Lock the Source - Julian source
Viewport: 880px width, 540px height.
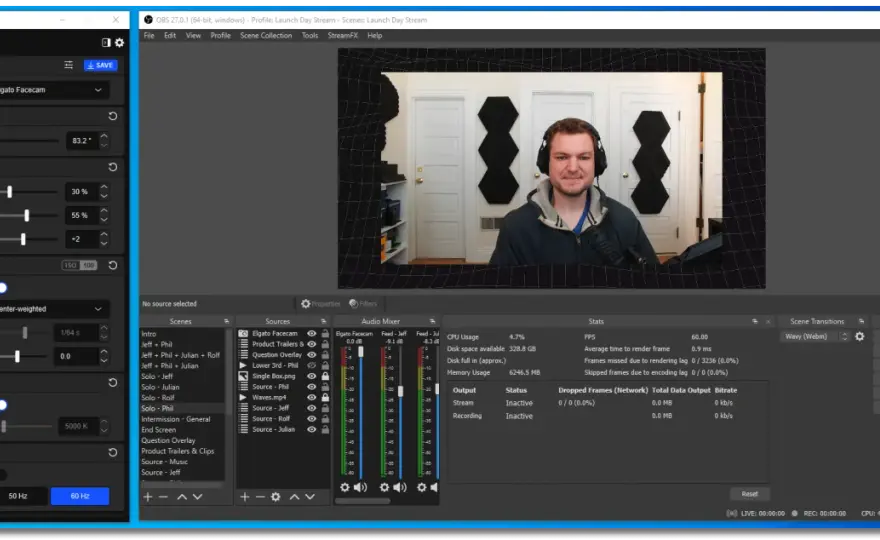click(x=325, y=429)
